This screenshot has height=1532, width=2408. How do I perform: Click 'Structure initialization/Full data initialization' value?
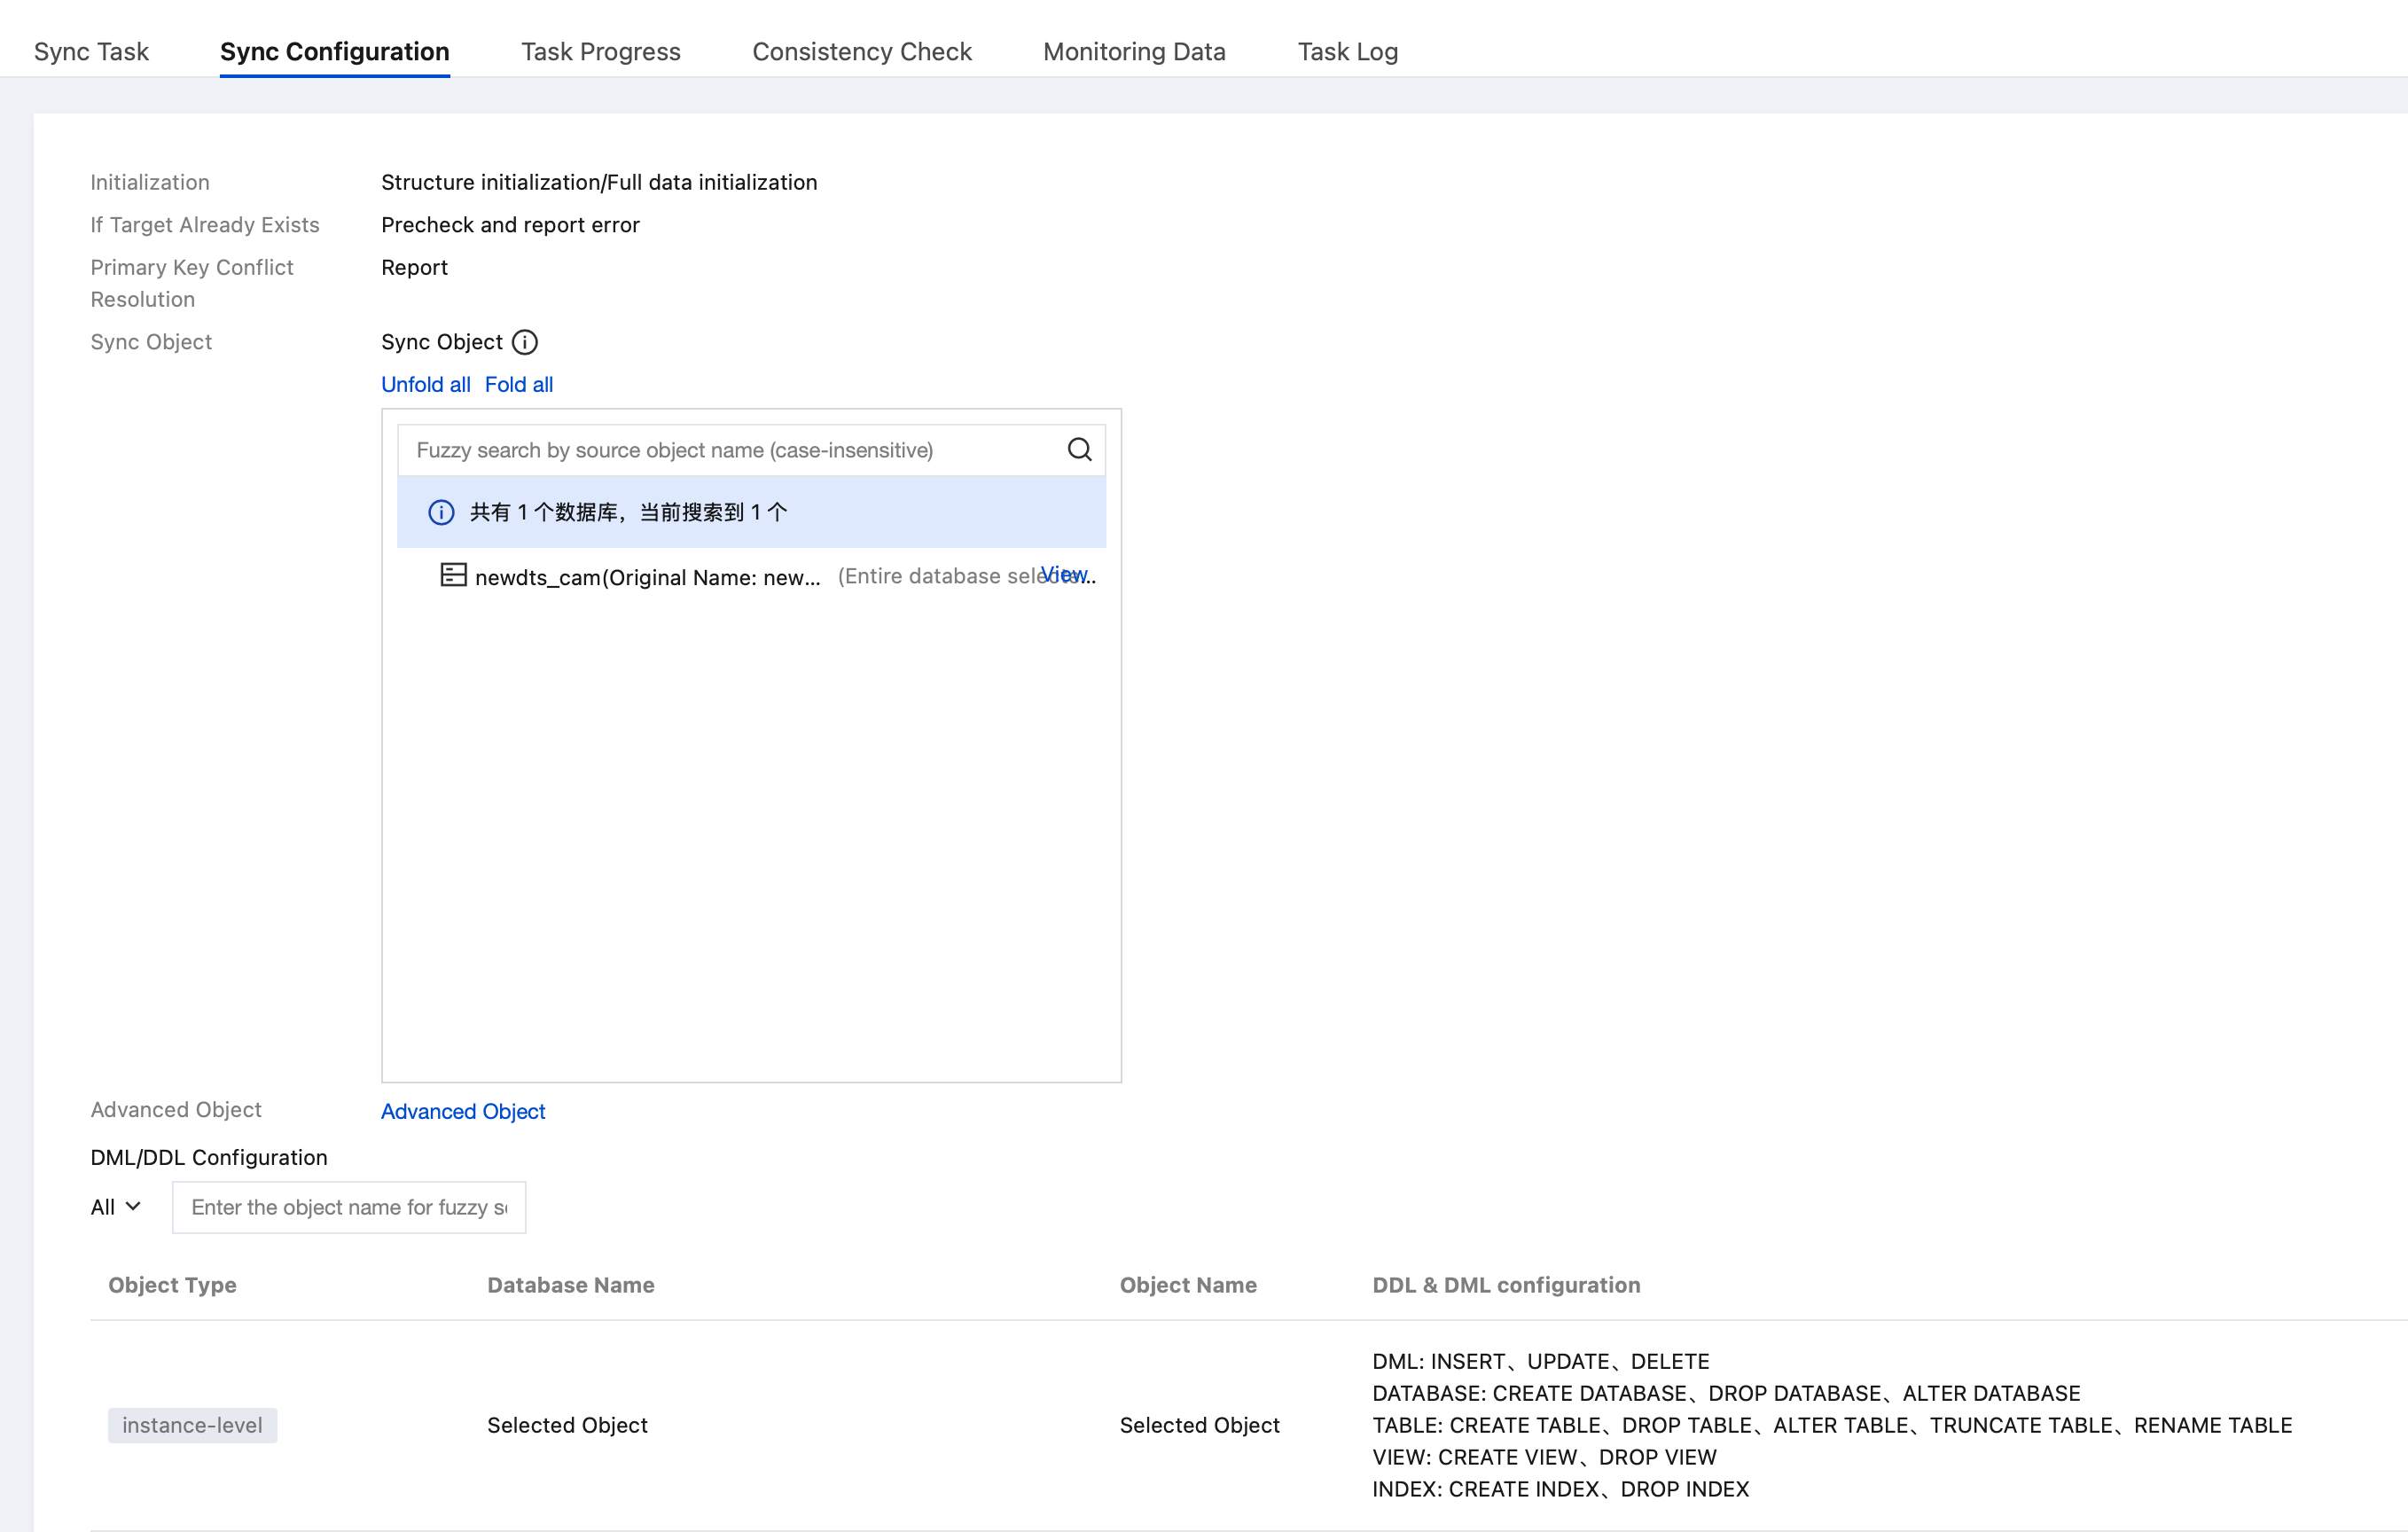[599, 183]
